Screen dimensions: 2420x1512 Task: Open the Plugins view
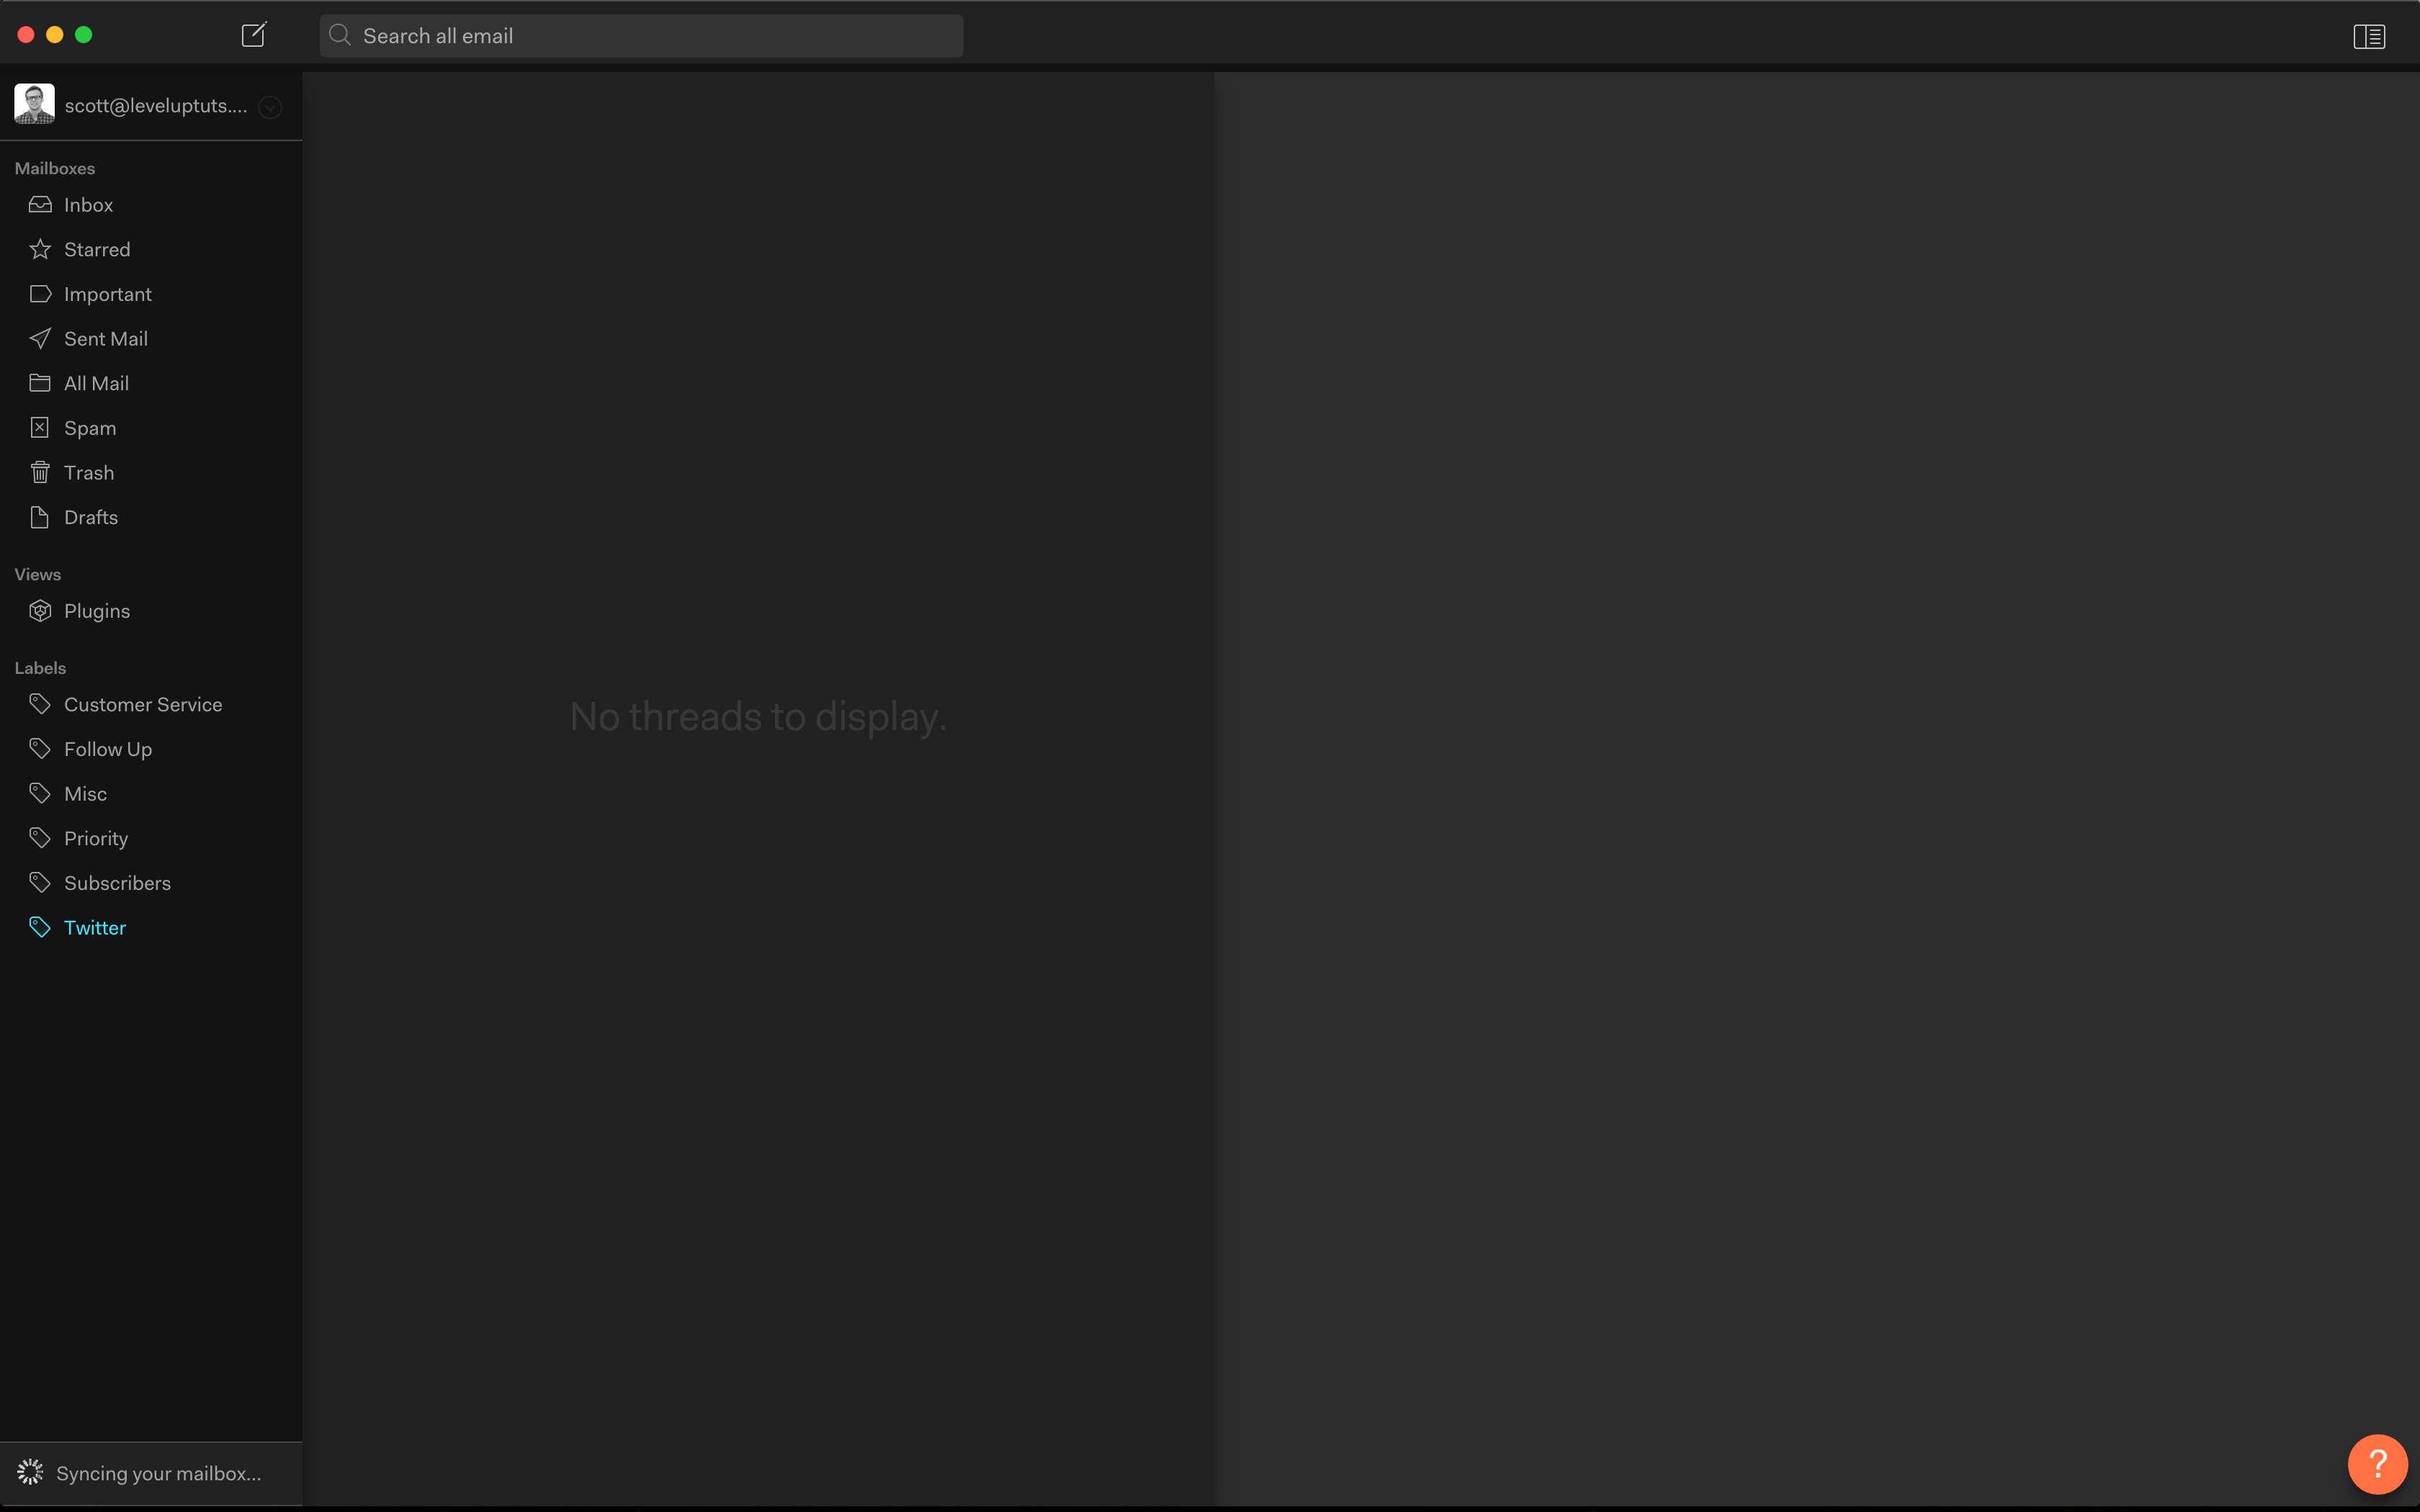[x=96, y=611]
